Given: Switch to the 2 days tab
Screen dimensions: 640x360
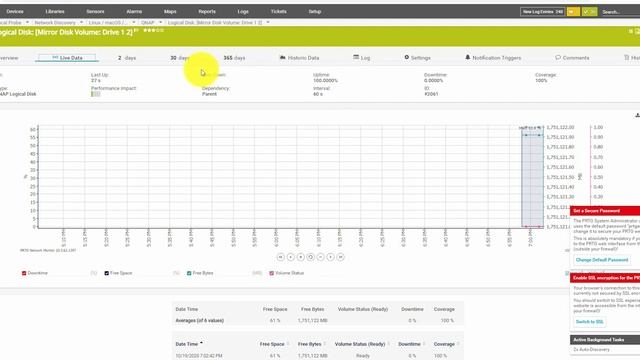Looking at the screenshot, I should [x=127, y=58].
